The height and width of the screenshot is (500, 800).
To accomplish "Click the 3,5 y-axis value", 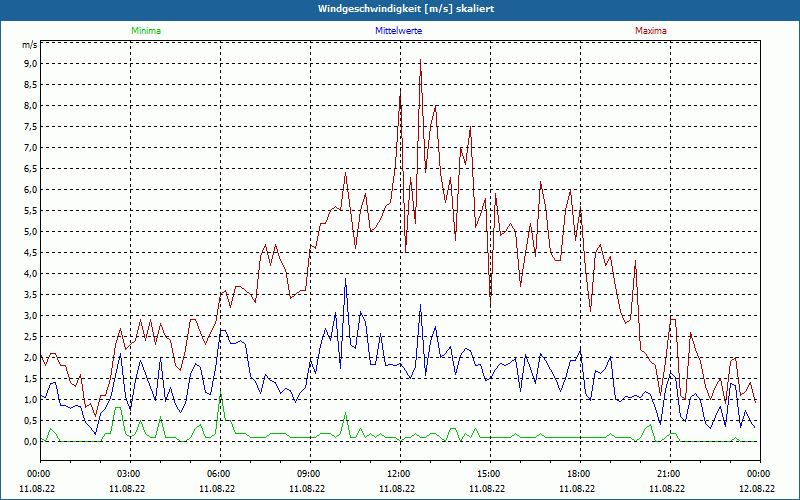I will point(30,294).
